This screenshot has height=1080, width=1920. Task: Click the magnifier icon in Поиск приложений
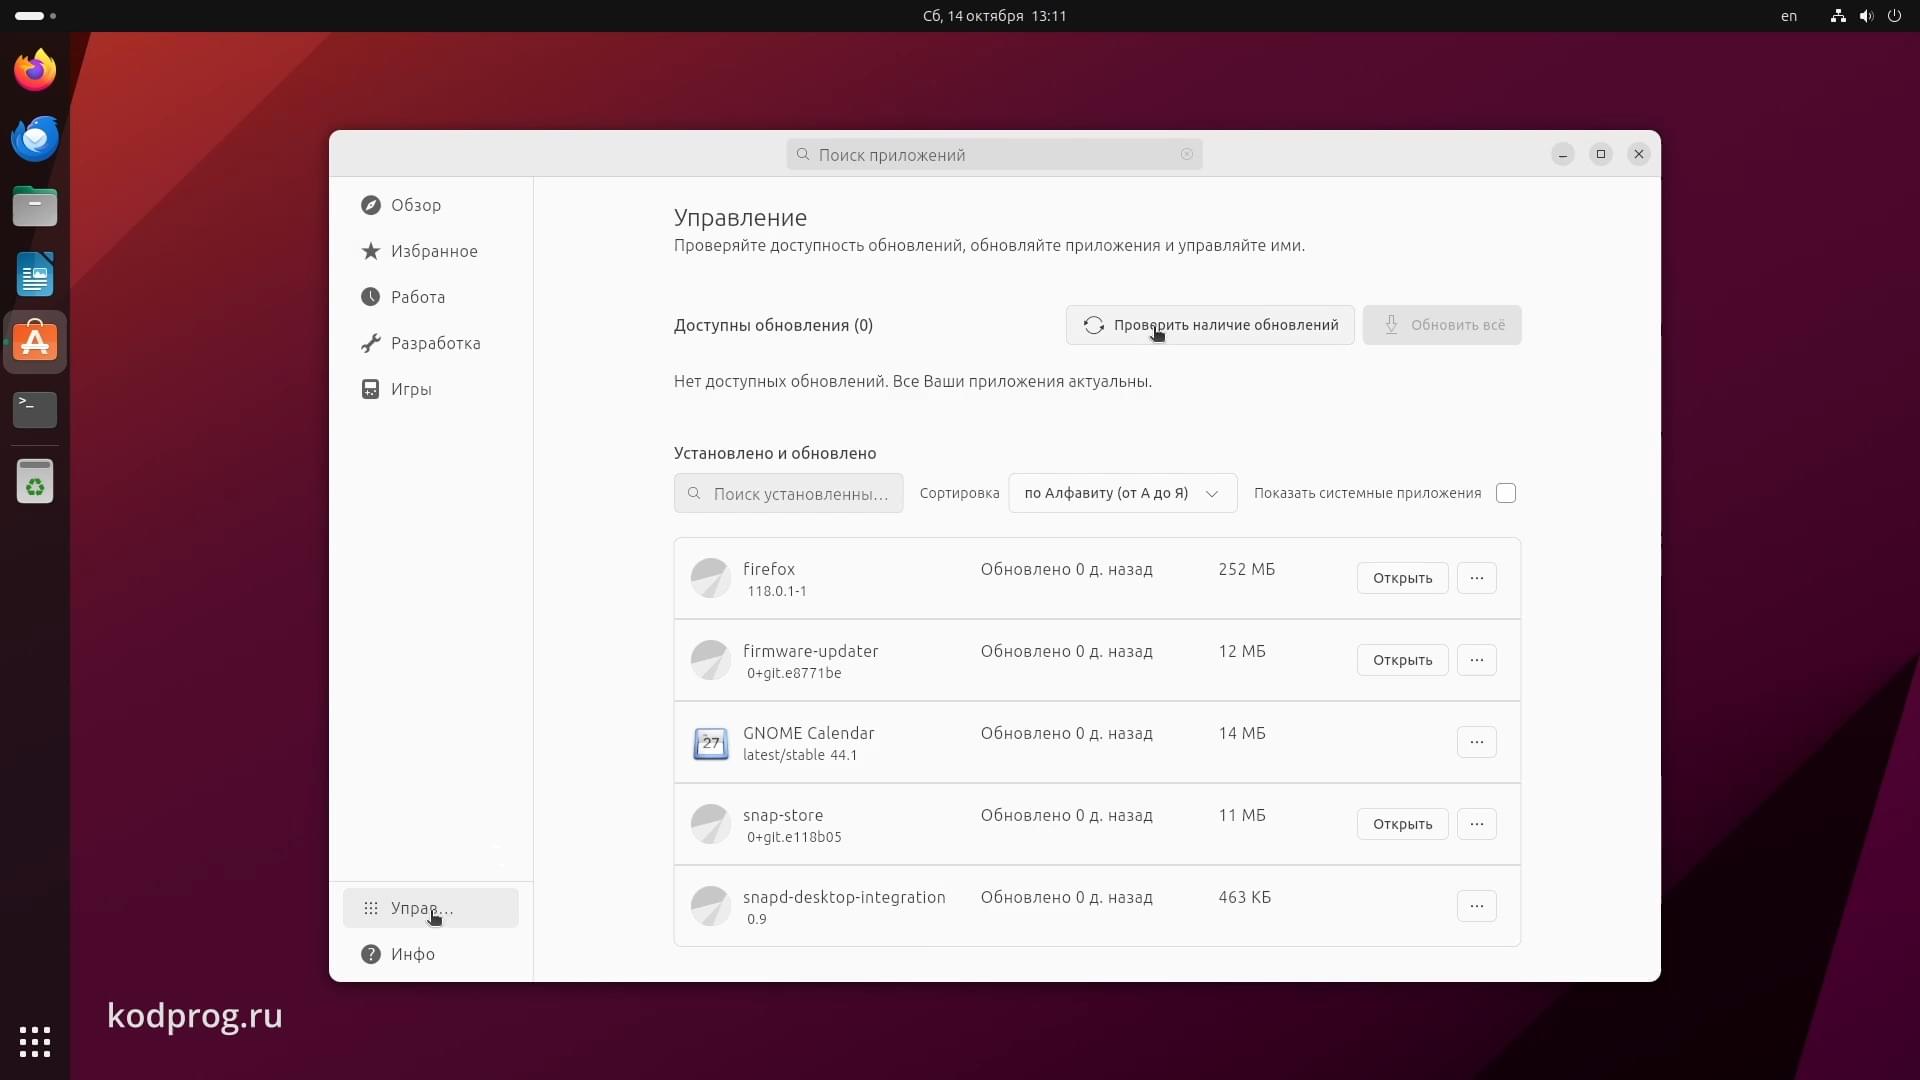click(x=803, y=154)
